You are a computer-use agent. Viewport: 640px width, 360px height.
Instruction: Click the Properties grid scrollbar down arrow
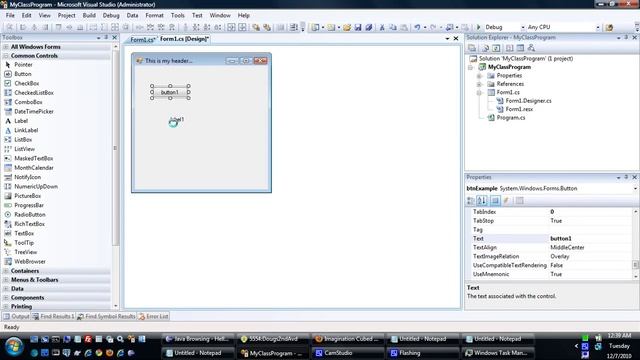(x=636, y=276)
